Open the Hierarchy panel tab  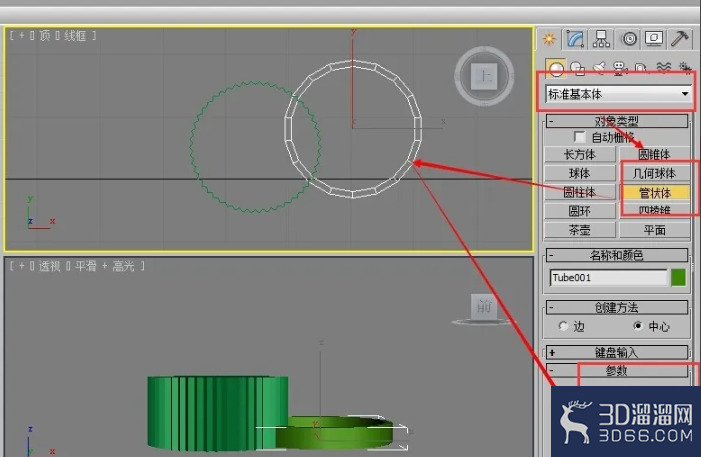point(601,39)
